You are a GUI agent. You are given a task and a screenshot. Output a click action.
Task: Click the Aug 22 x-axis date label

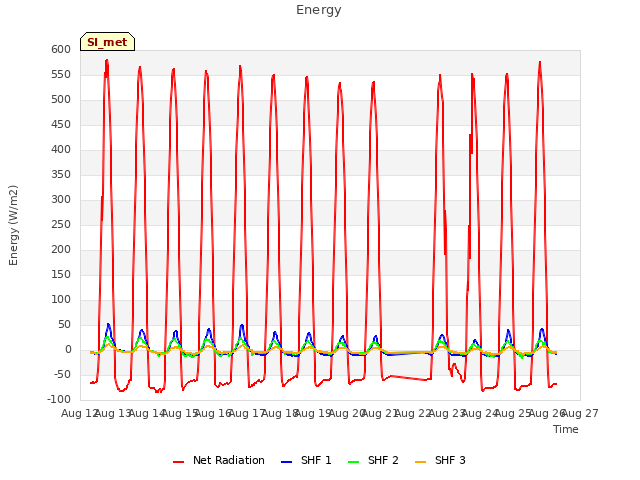413,413
